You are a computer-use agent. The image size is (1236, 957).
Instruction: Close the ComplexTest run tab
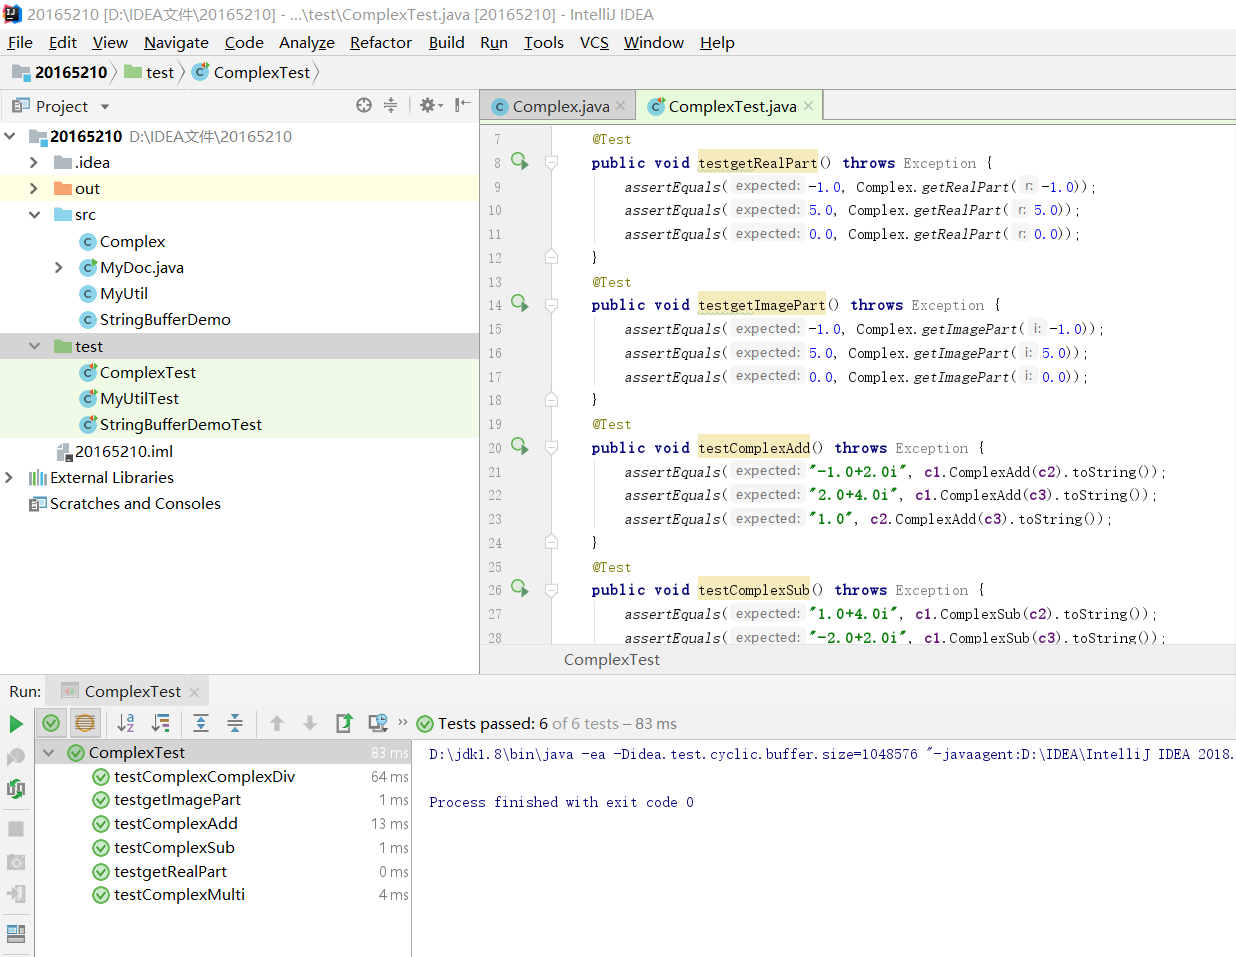(194, 692)
